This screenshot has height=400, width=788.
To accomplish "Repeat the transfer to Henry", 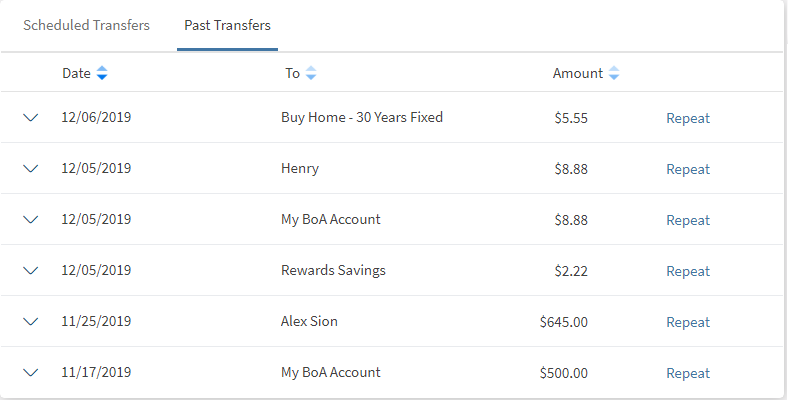I will point(688,169).
